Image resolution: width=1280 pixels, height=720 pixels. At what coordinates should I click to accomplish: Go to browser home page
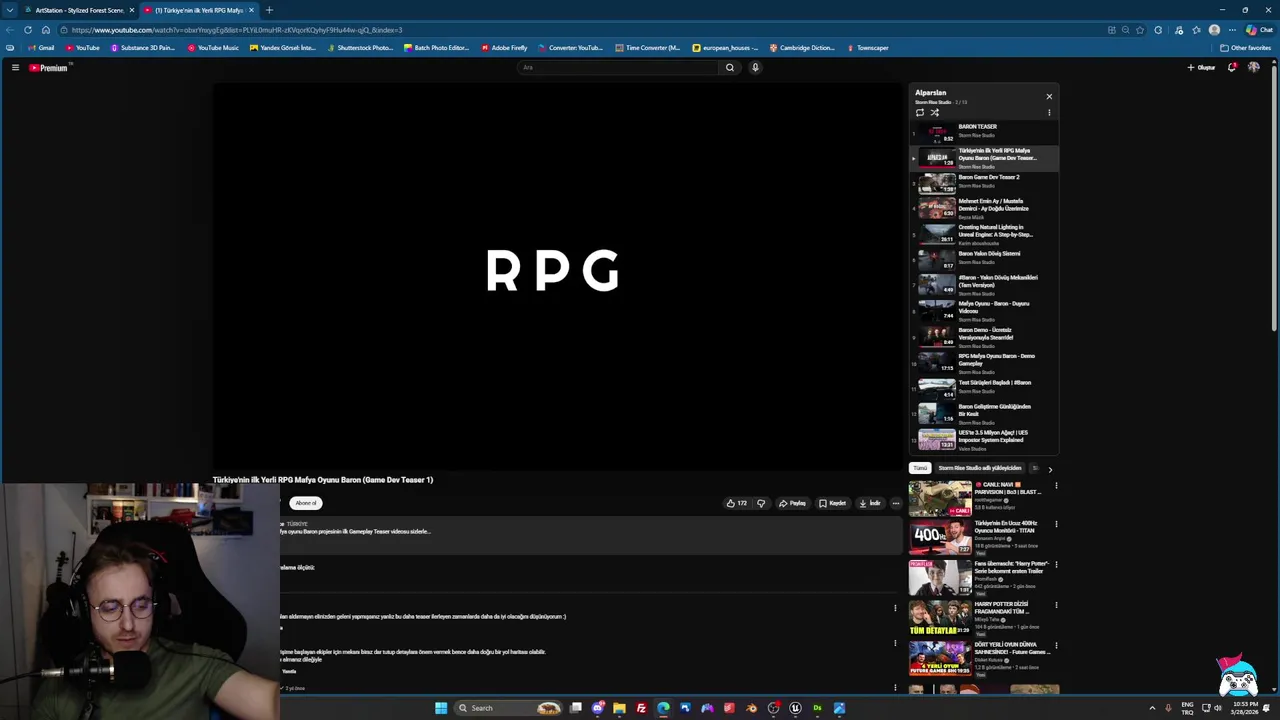point(45,30)
